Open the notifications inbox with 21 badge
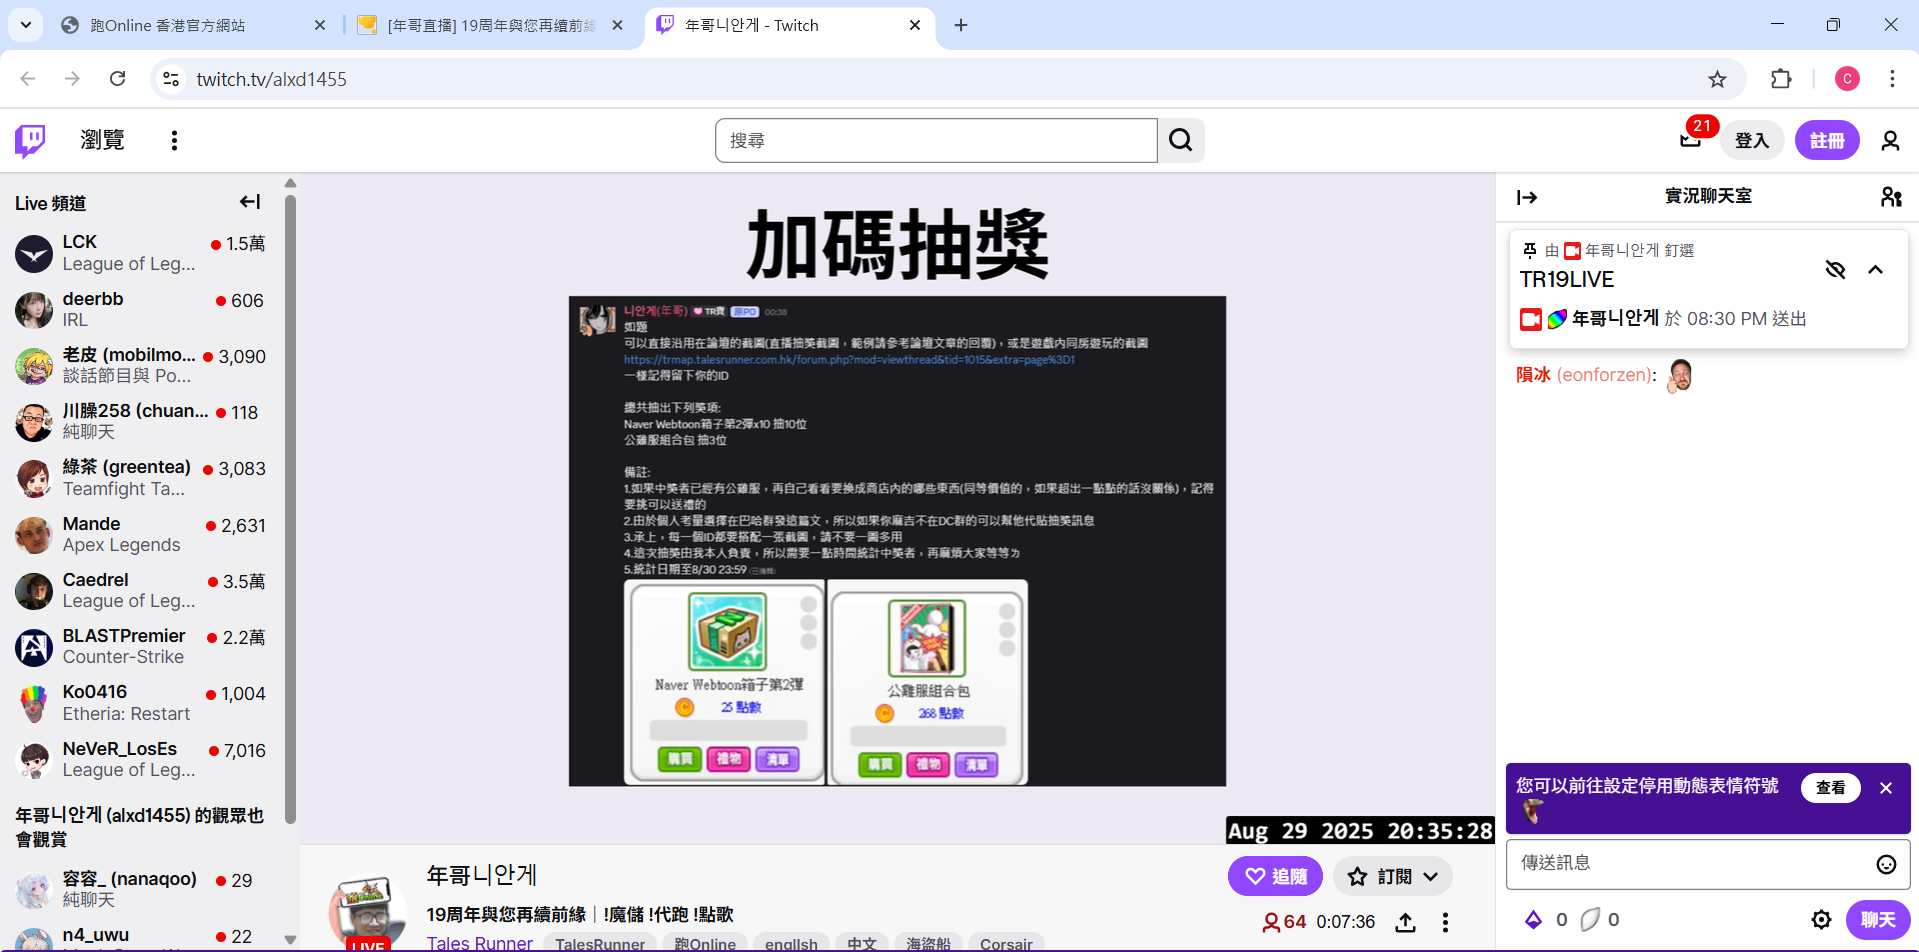 coord(1691,140)
